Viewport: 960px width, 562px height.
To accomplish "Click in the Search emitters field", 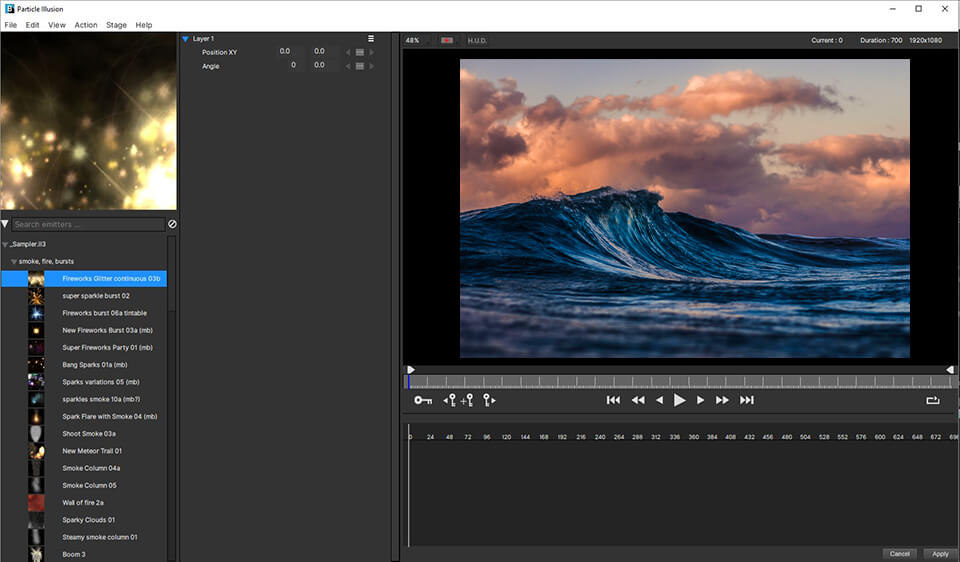I will pyautogui.click(x=88, y=225).
